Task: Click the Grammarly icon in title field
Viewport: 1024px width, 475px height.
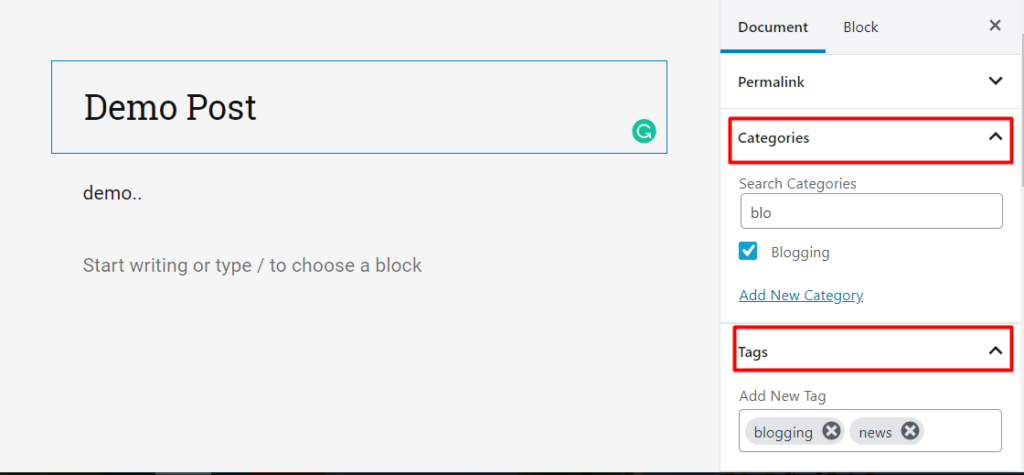Action: click(644, 131)
